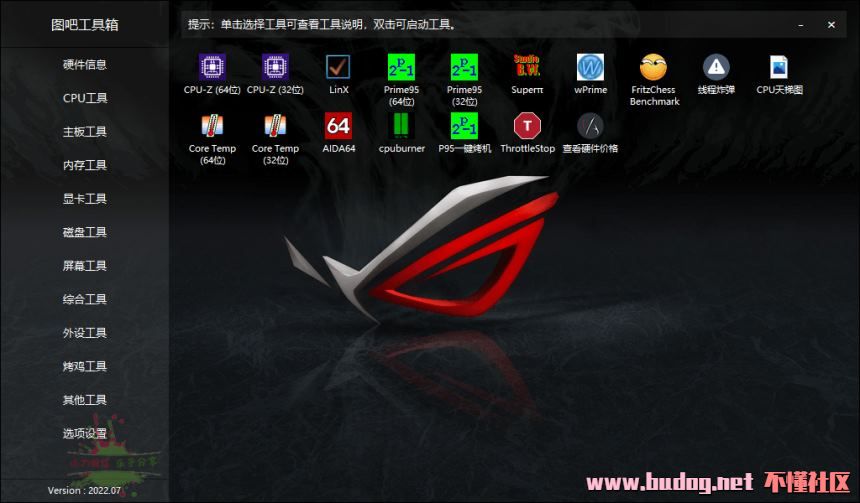Click the 图吧工具箱 title text
Screen dimensions: 860x503
pyautogui.click(x=84, y=25)
